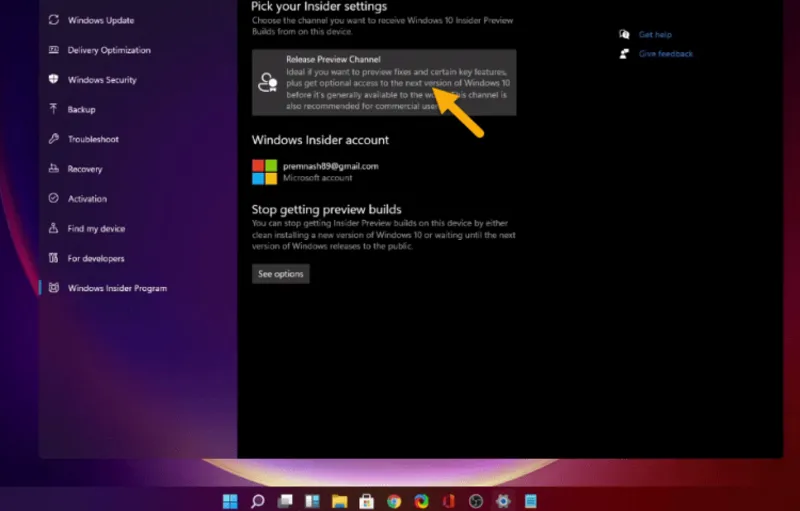Open Windows Update in the sidebar
This screenshot has width=800, height=511.
tap(101, 20)
